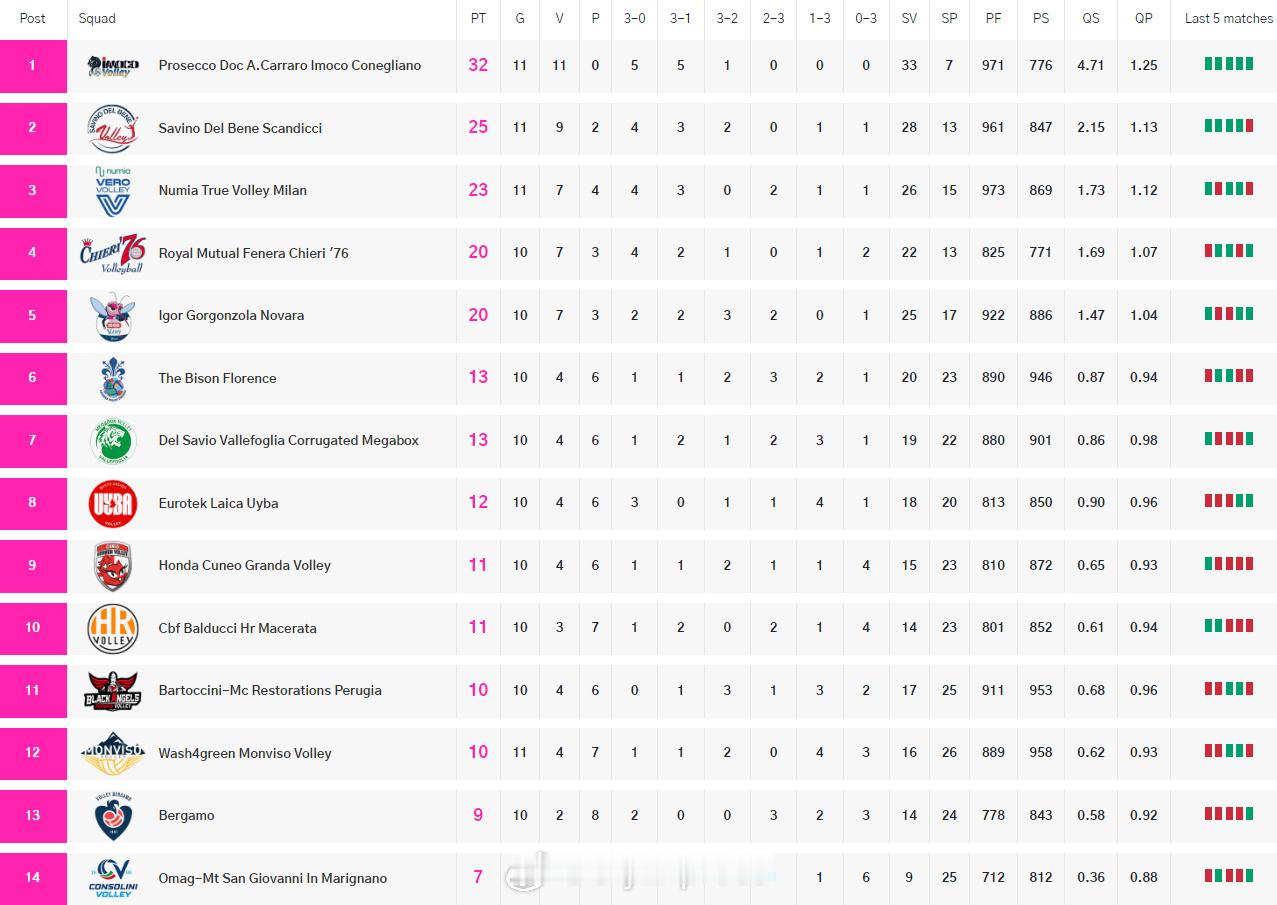Click the Squad column header
Viewport: 1277px width, 905px height.
97,18
